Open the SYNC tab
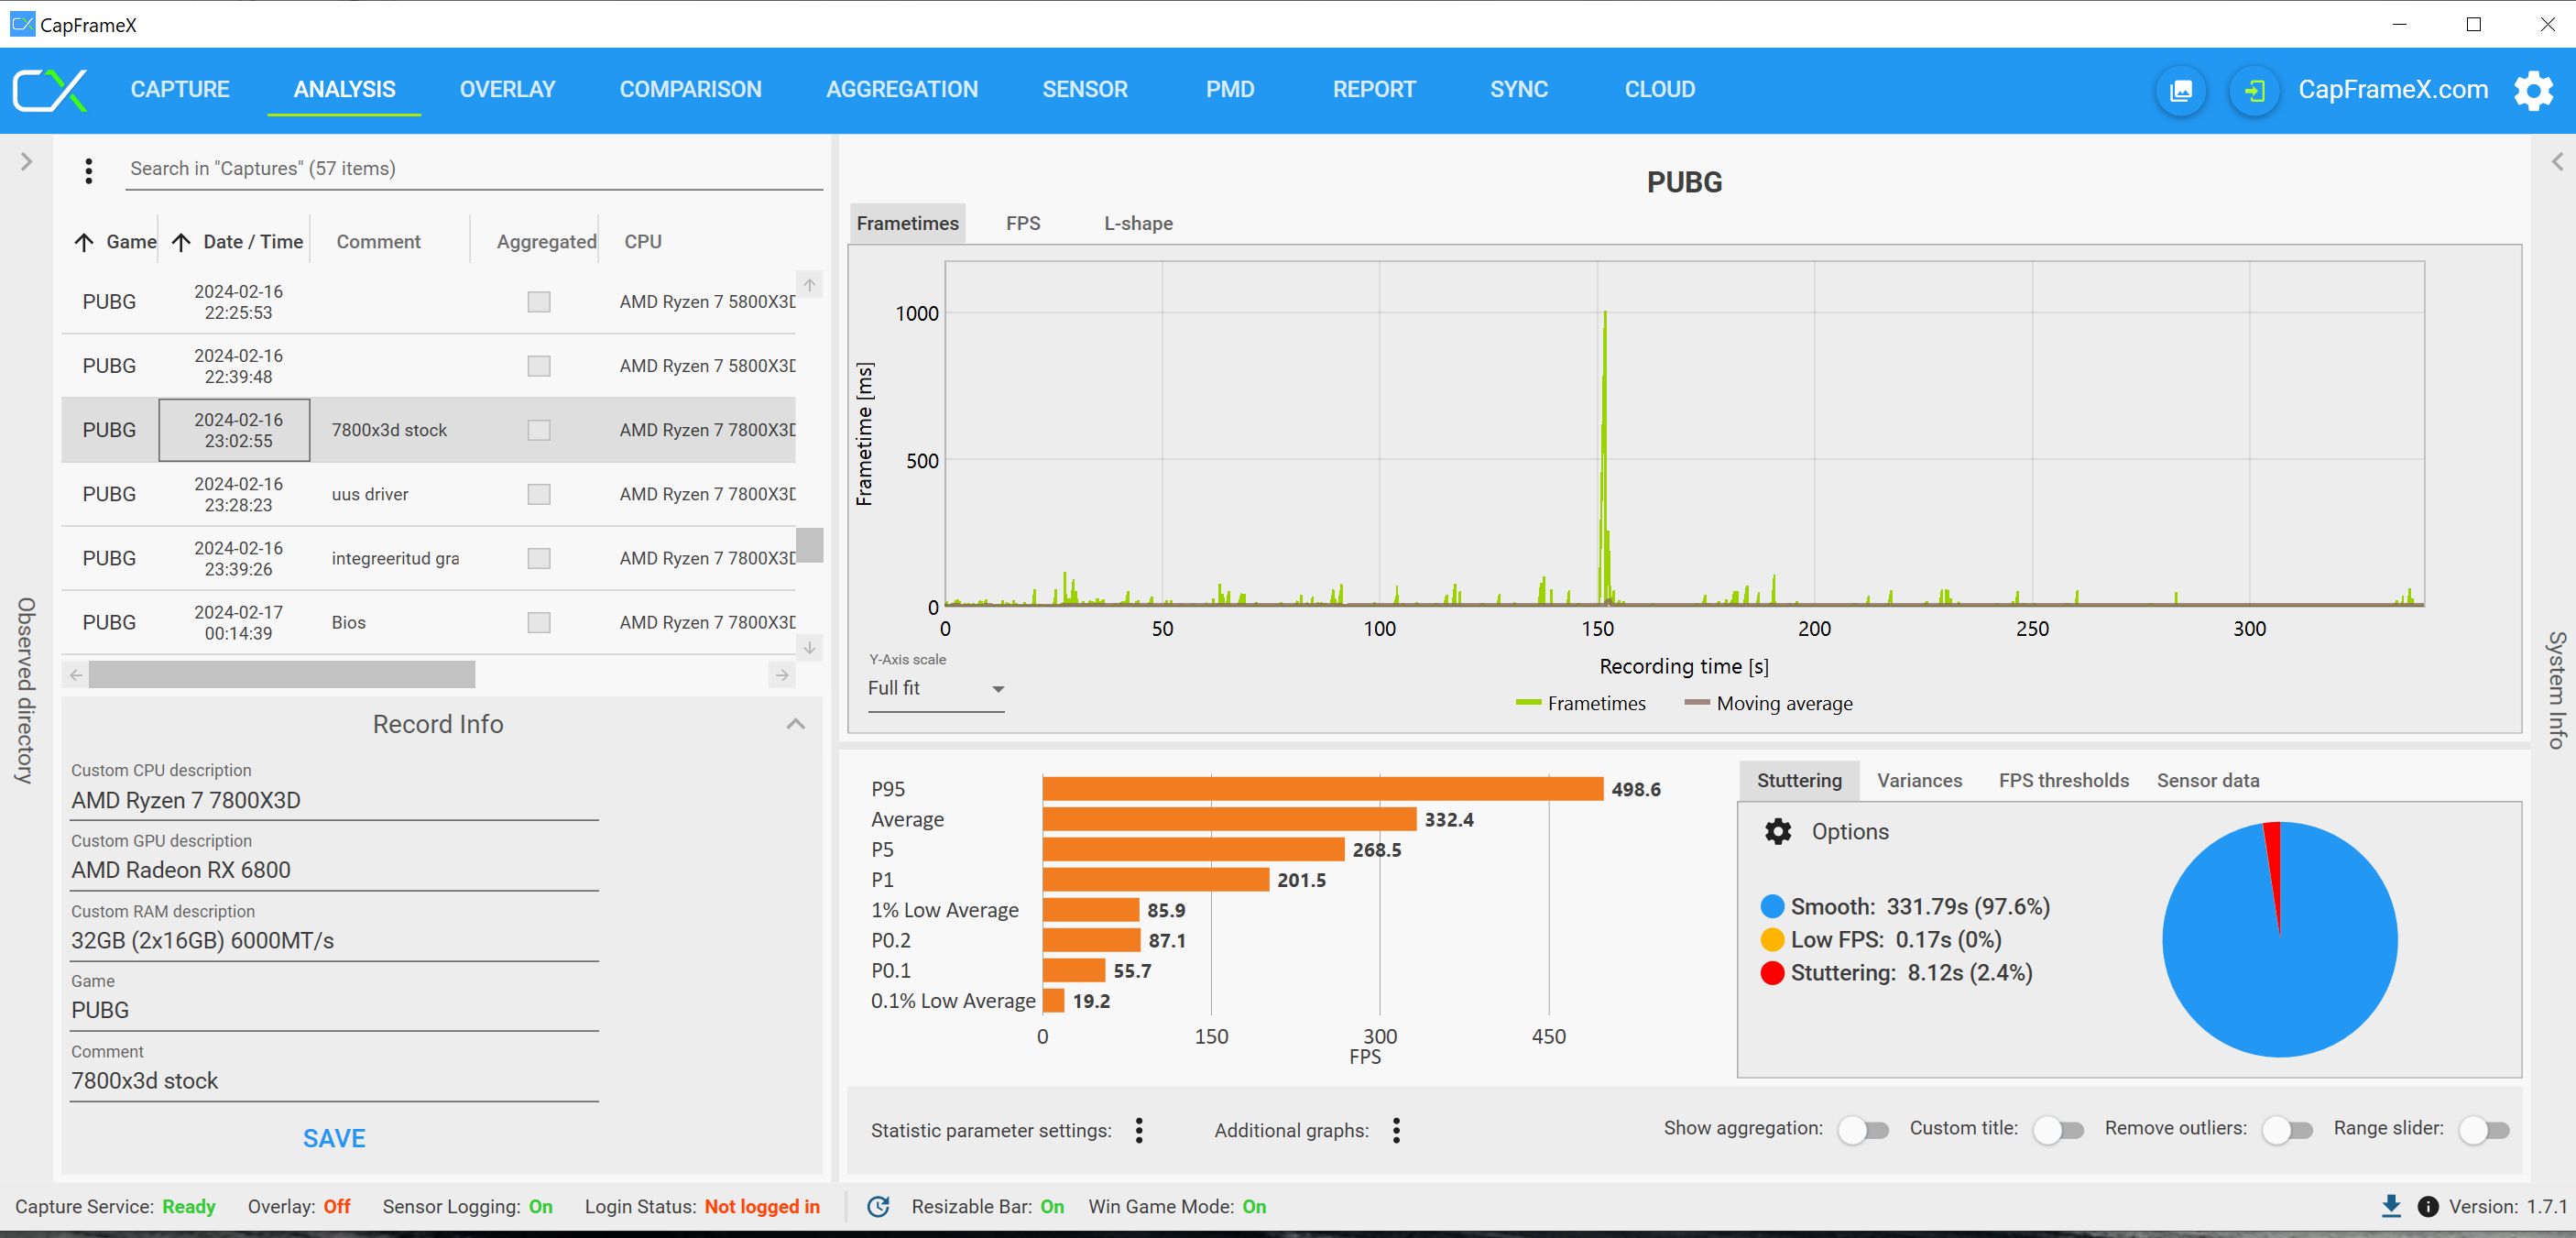The height and width of the screenshot is (1238, 2576). [x=1519, y=90]
